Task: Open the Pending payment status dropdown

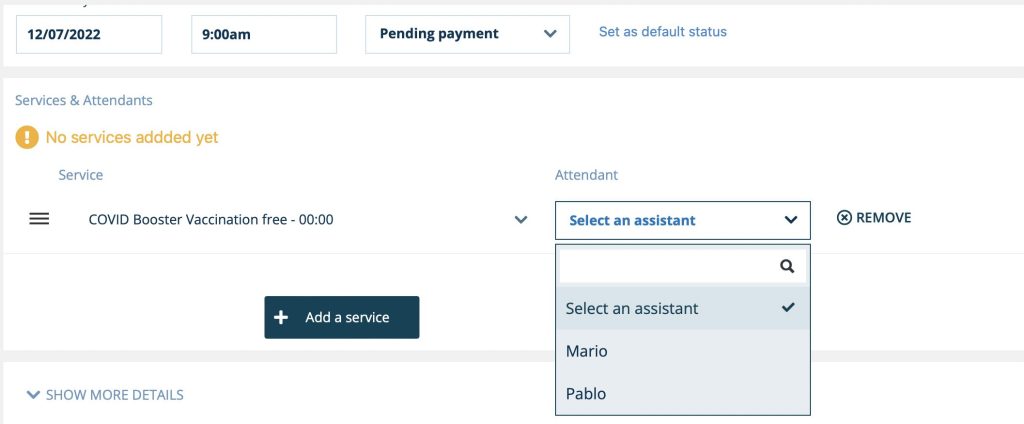Action: coord(467,34)
